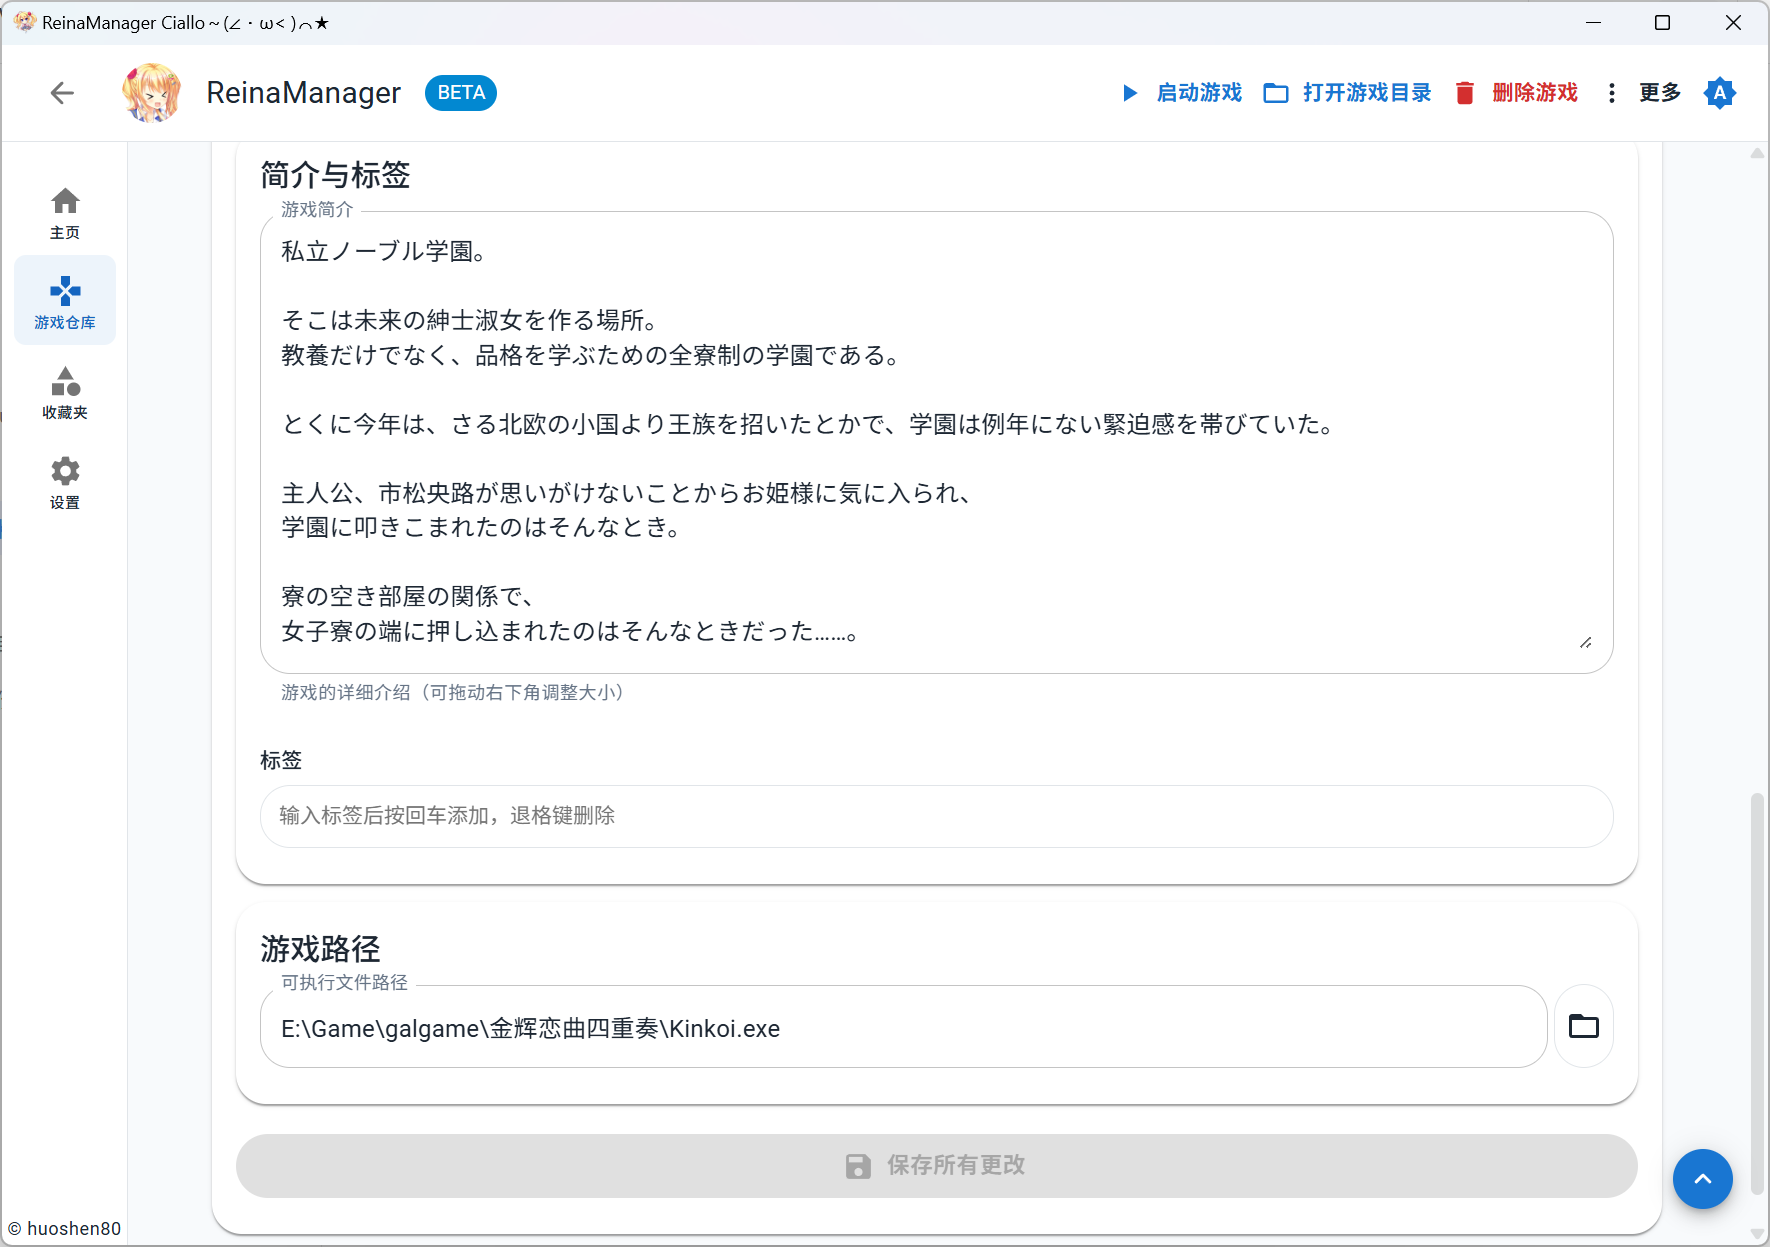Click the scroll-to-top floating button
The width and height of the screenshot is (1770, 1247).
tap(1702, 1179)
